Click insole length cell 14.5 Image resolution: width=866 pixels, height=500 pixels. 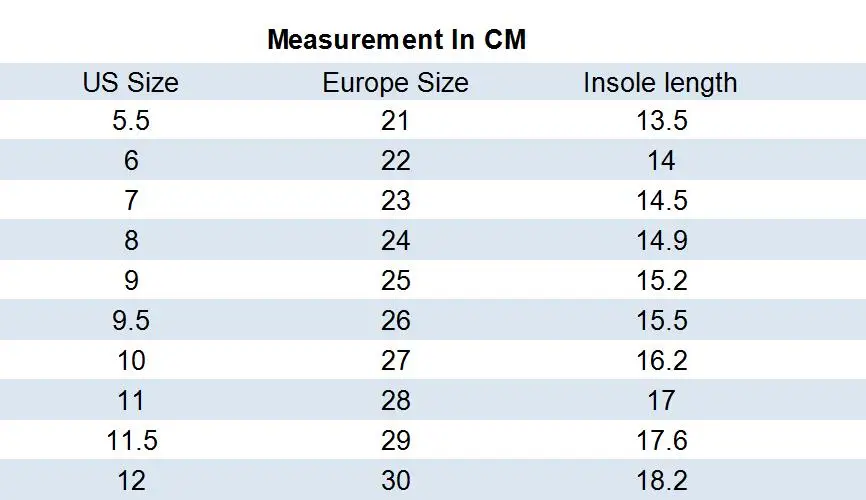pos(661,201)
